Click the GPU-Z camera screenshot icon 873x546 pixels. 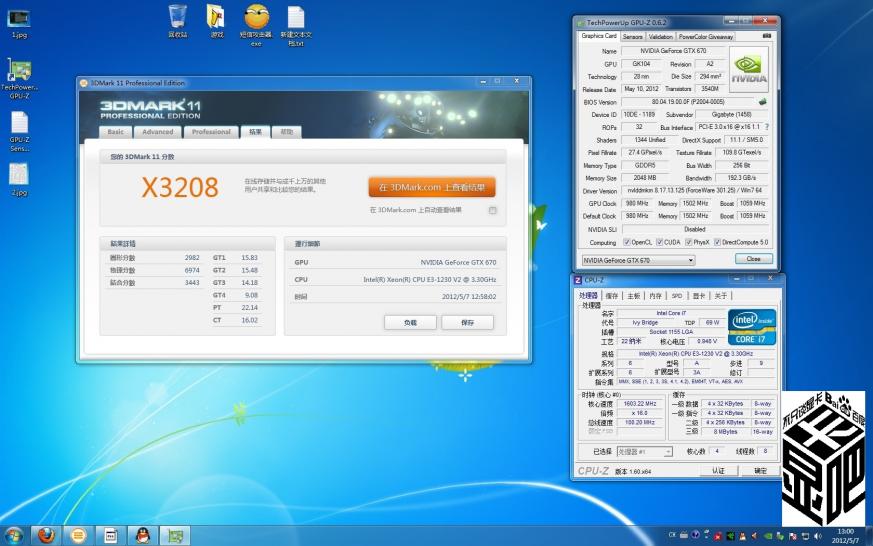[x=767, y=36]
